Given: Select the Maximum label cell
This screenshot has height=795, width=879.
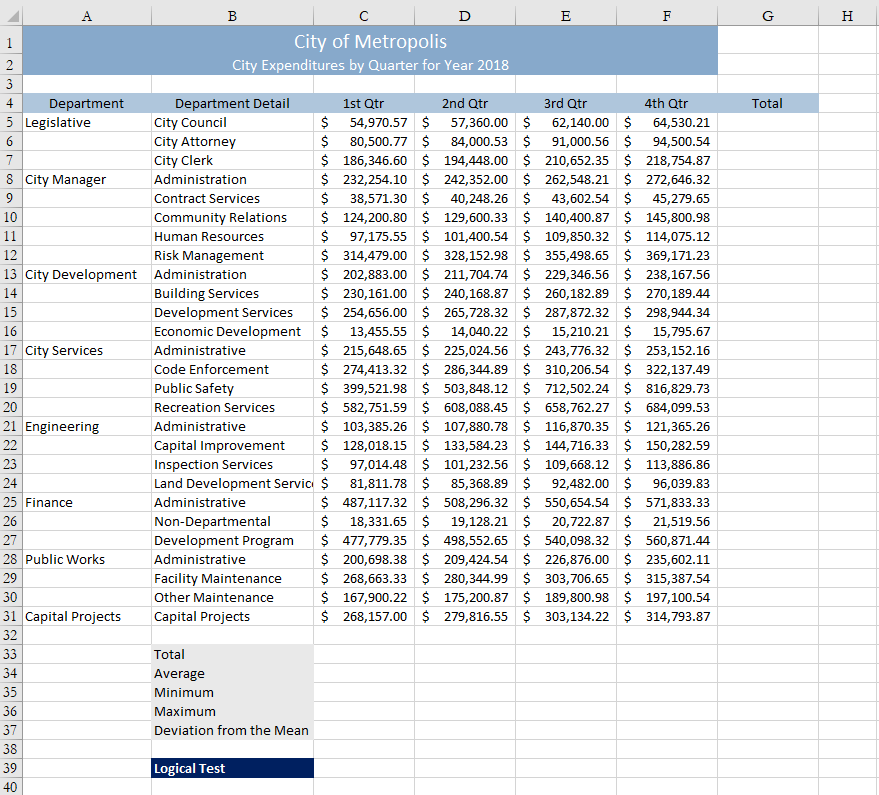Looking at the screenshot, I should 232,711.
